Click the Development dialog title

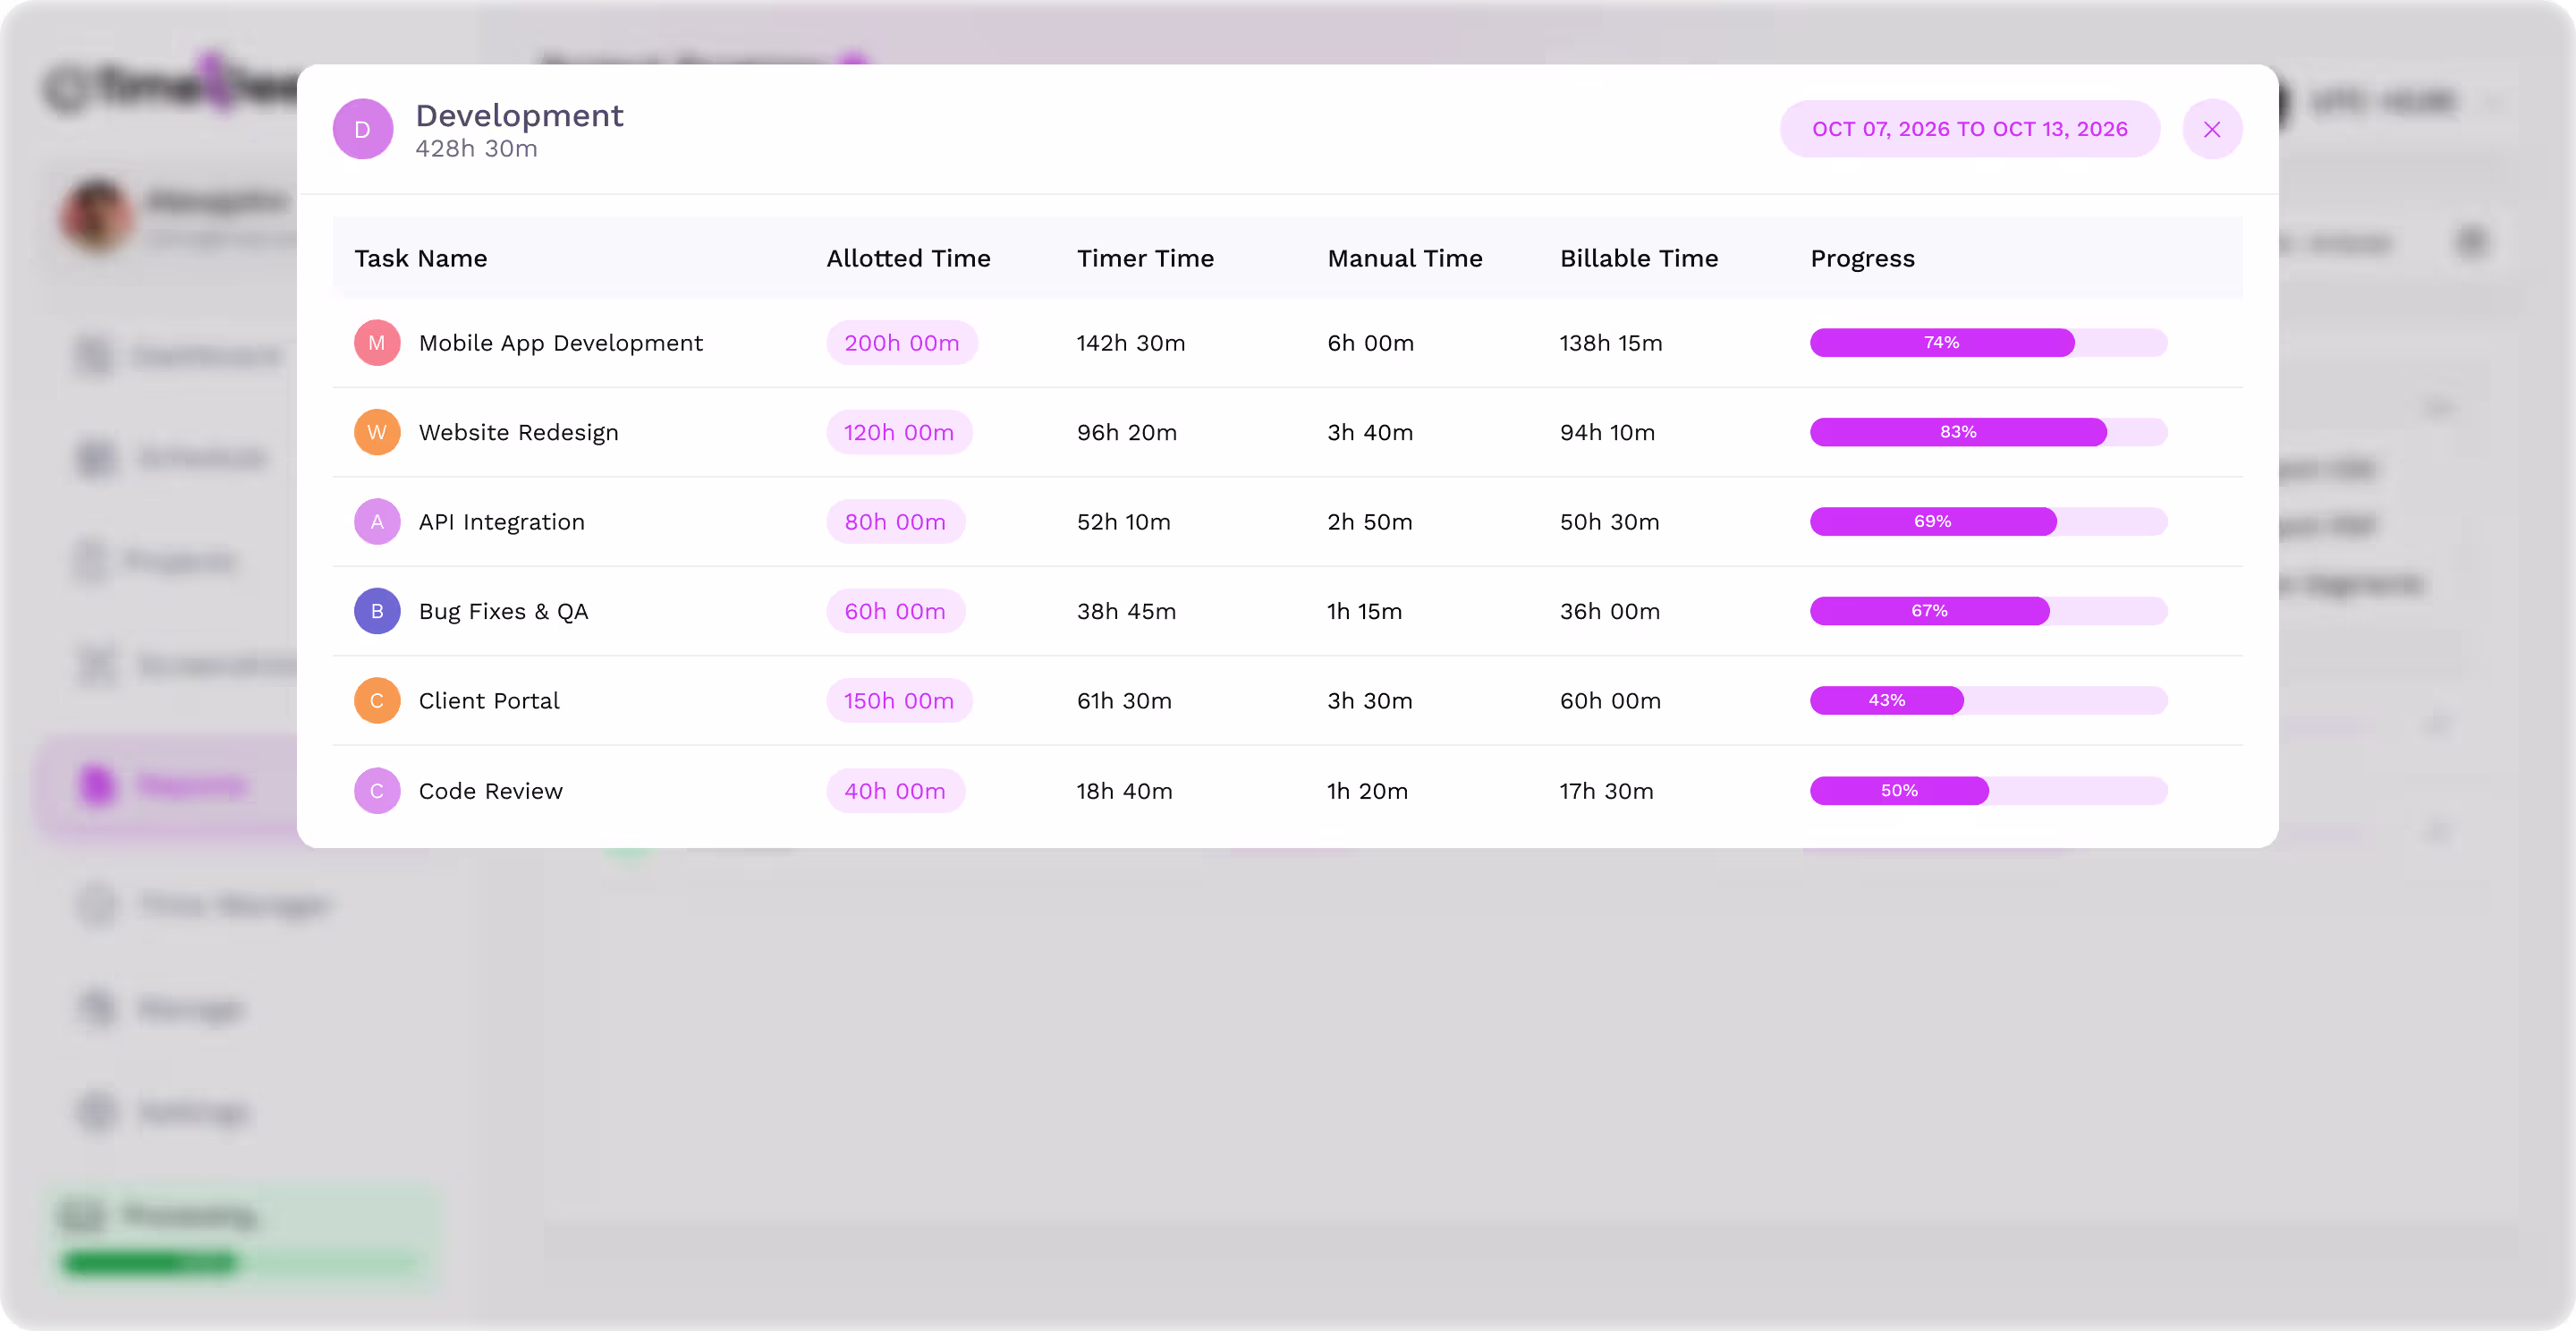click(x=519, y=115)
